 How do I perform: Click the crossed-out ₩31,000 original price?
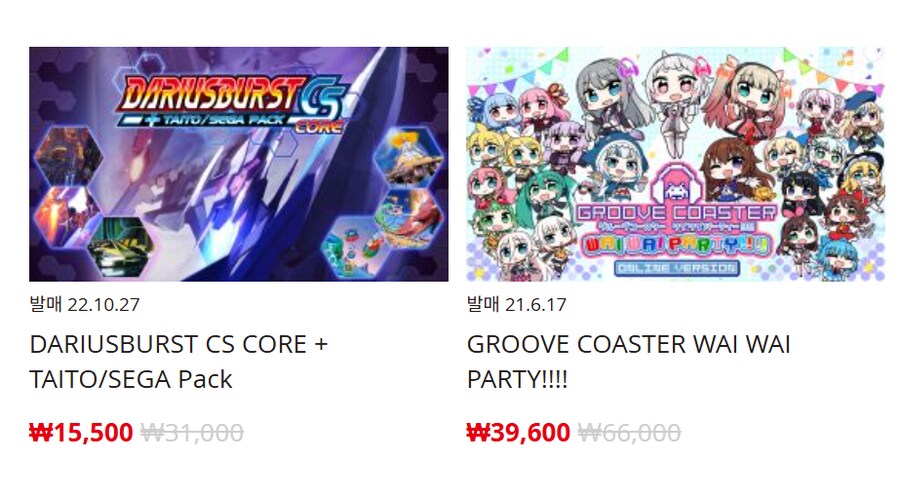[192, 432]
